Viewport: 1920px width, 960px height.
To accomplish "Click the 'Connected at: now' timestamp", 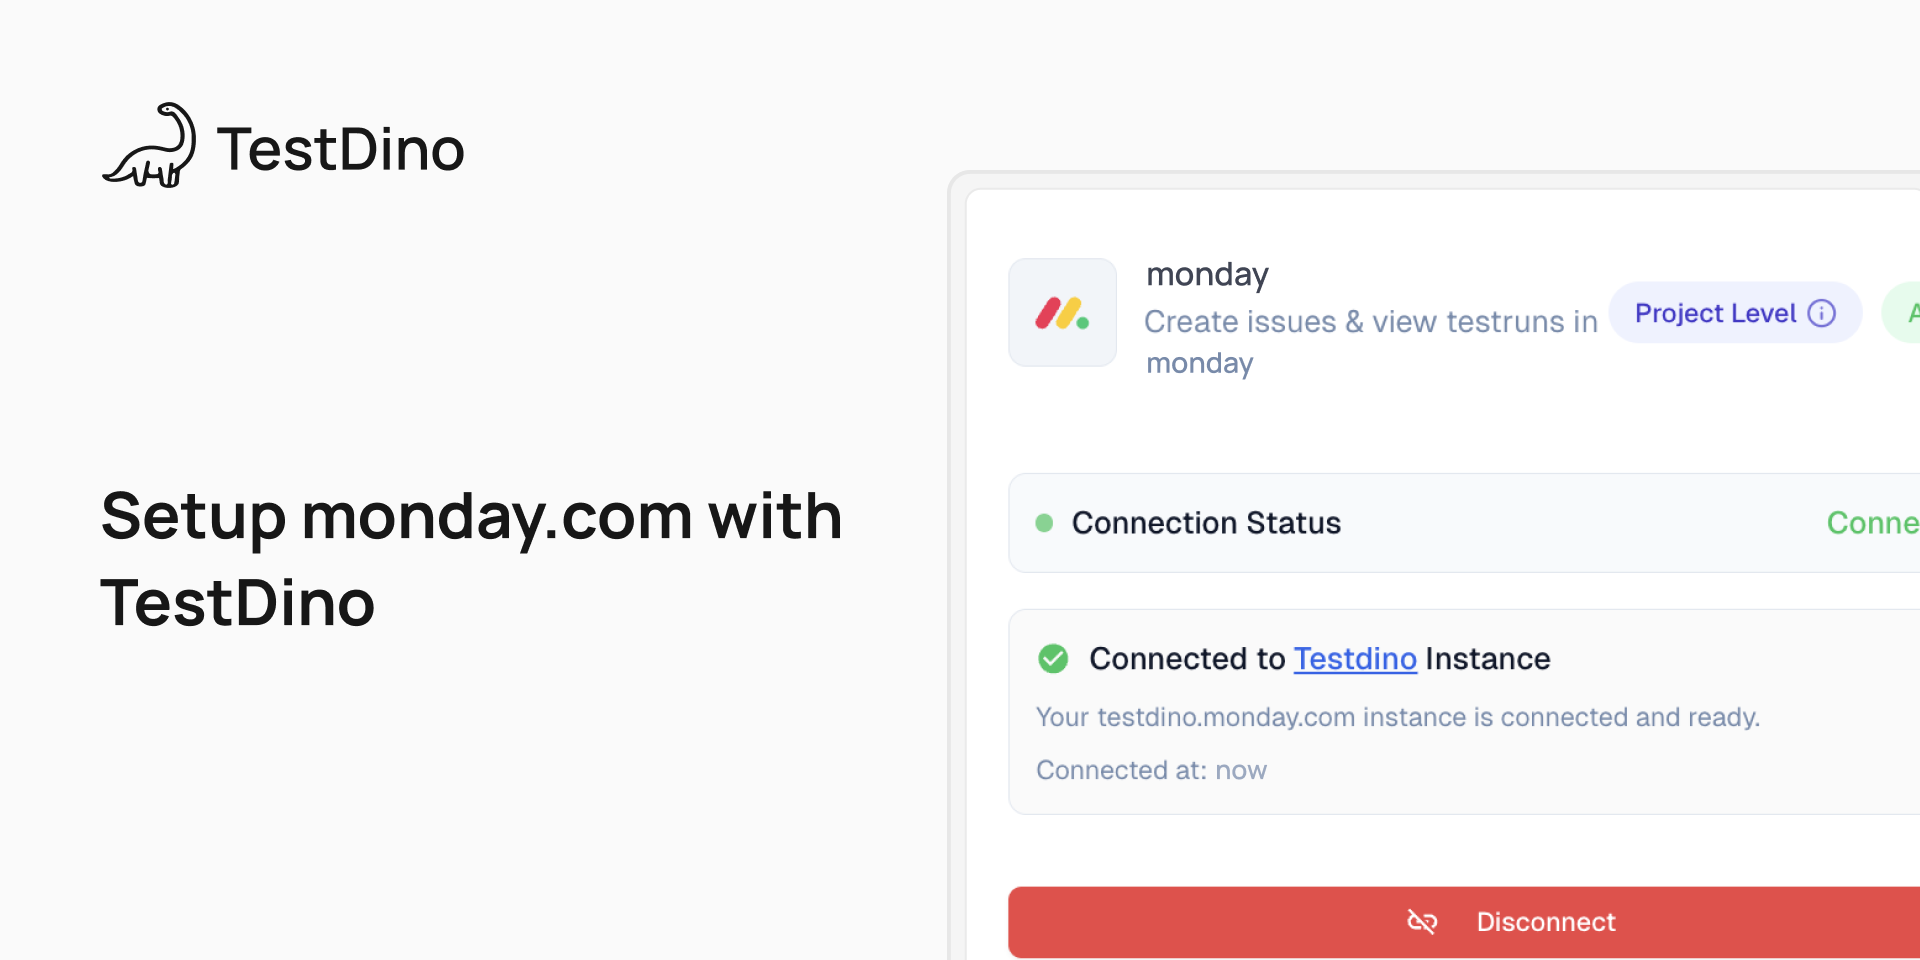I will [1151, 770].
